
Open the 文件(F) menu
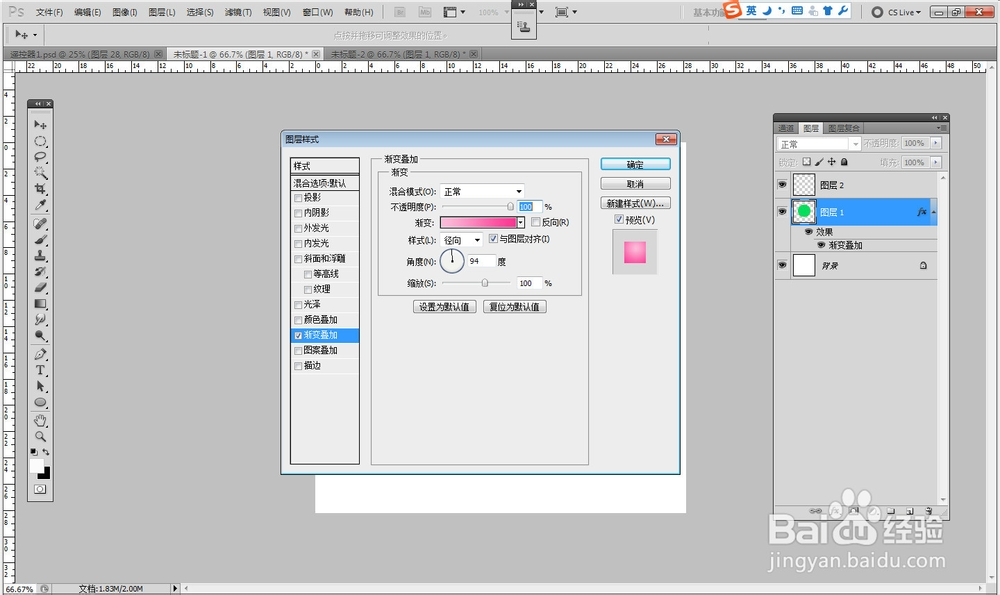click(49, 12)
